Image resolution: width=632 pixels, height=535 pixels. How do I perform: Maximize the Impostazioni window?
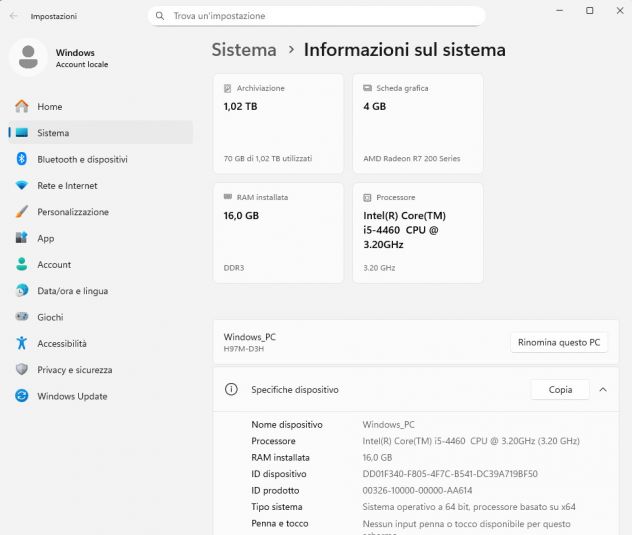click(x=590, y=10)
